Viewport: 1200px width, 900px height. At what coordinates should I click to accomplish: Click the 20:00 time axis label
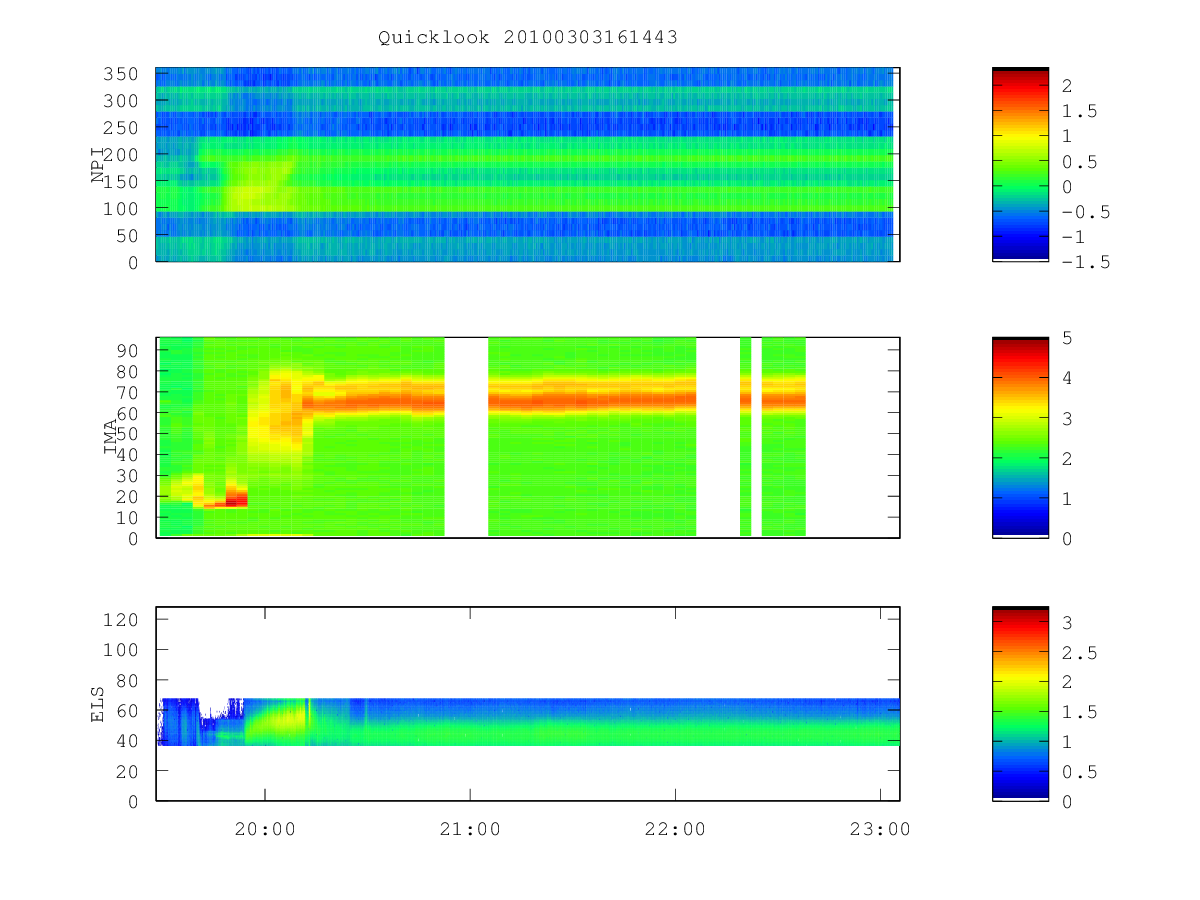pos(265,829)
